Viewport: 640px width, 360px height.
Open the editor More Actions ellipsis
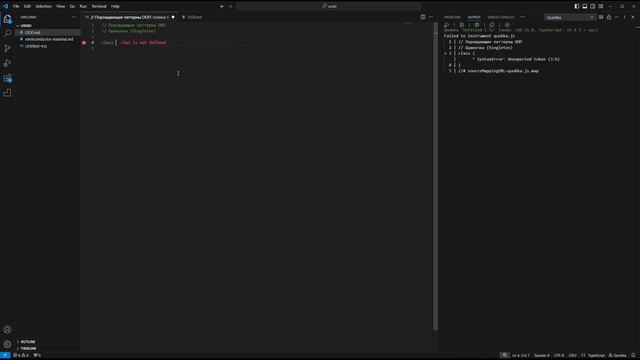(x=431, y=17)
